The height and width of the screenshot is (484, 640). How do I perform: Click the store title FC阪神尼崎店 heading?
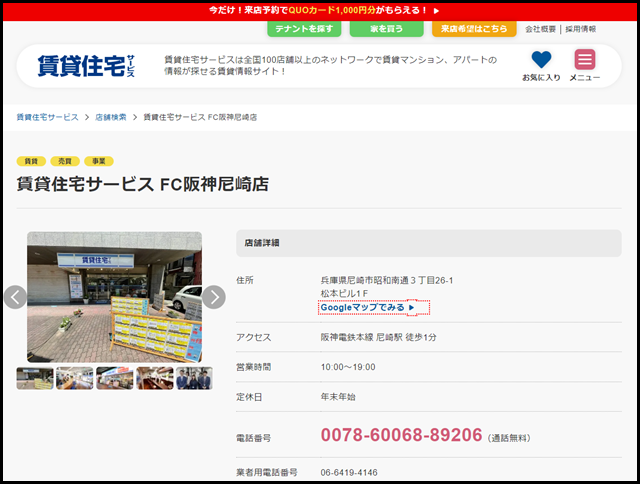(x=142, y=184)
